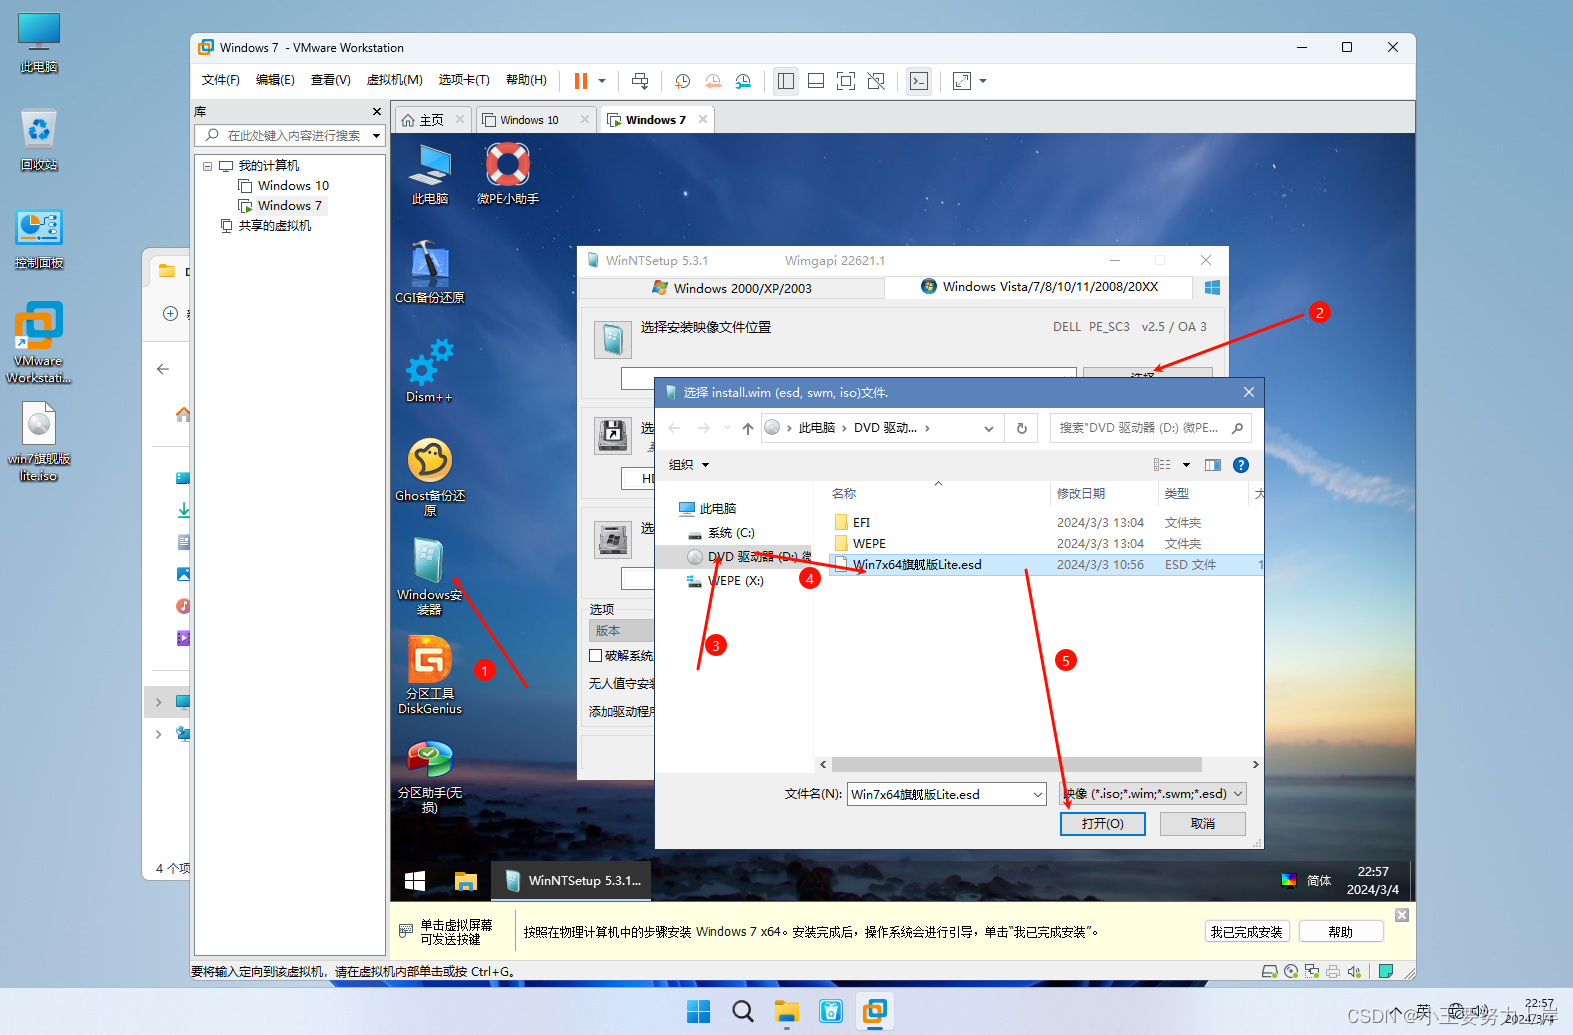Open CGI备份还原 desktop icon

[x=430, y=272]
